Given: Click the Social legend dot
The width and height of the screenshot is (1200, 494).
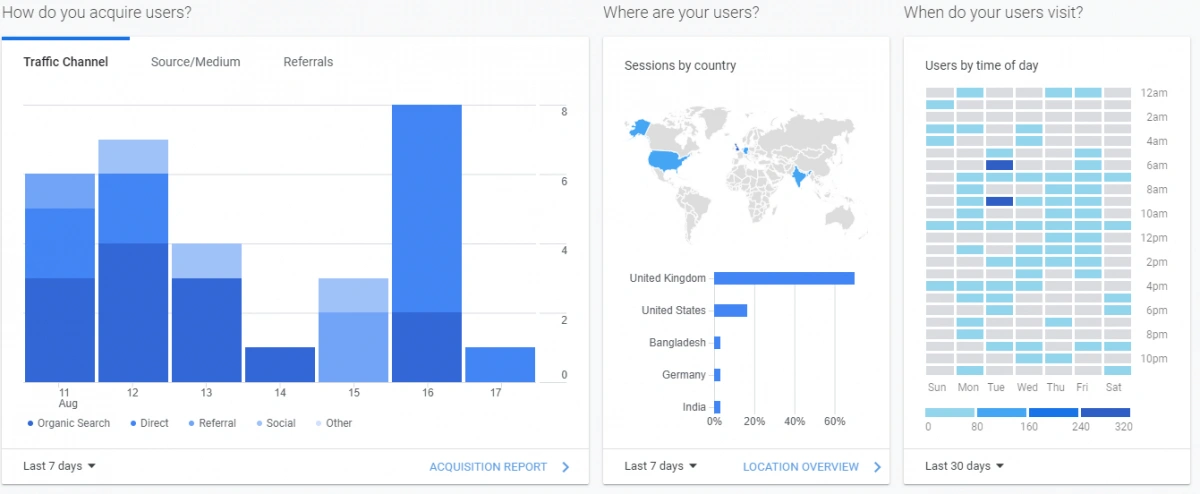Looking at the screenshot, I should click(x=259, y=424).
